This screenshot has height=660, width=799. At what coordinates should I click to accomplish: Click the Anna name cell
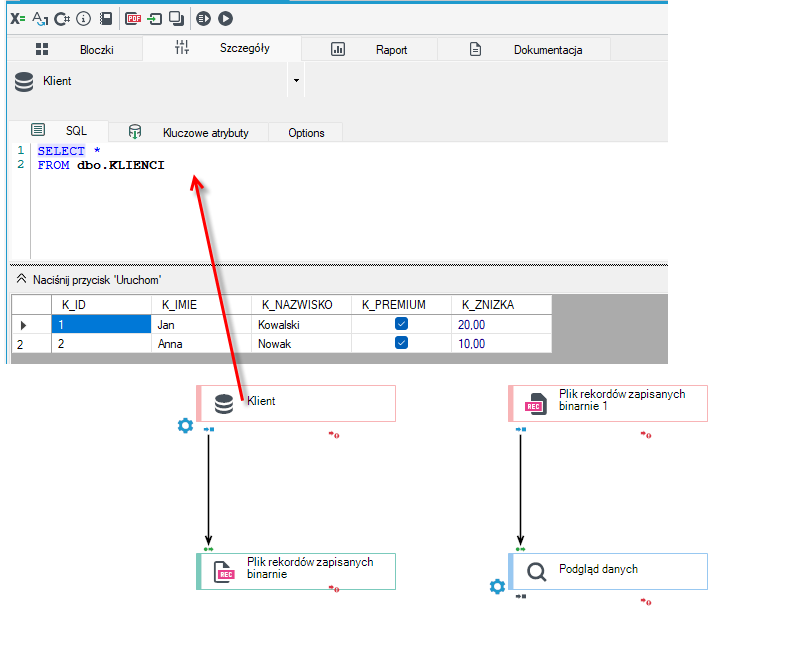click(201, 344)
